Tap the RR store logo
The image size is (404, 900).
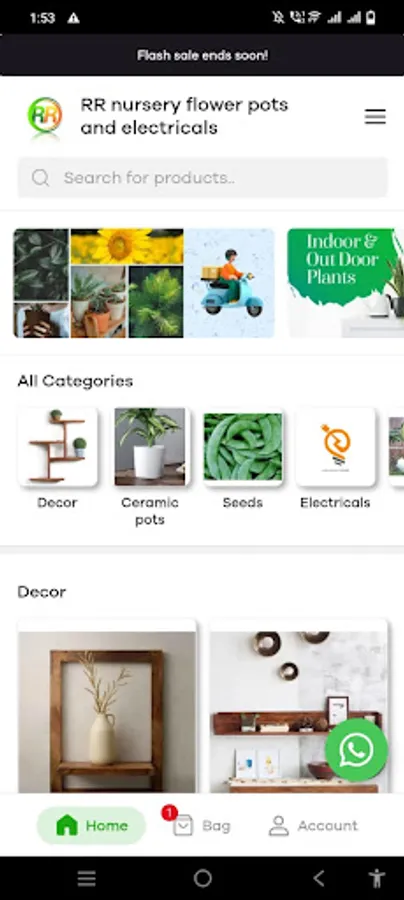coord(45,117)
